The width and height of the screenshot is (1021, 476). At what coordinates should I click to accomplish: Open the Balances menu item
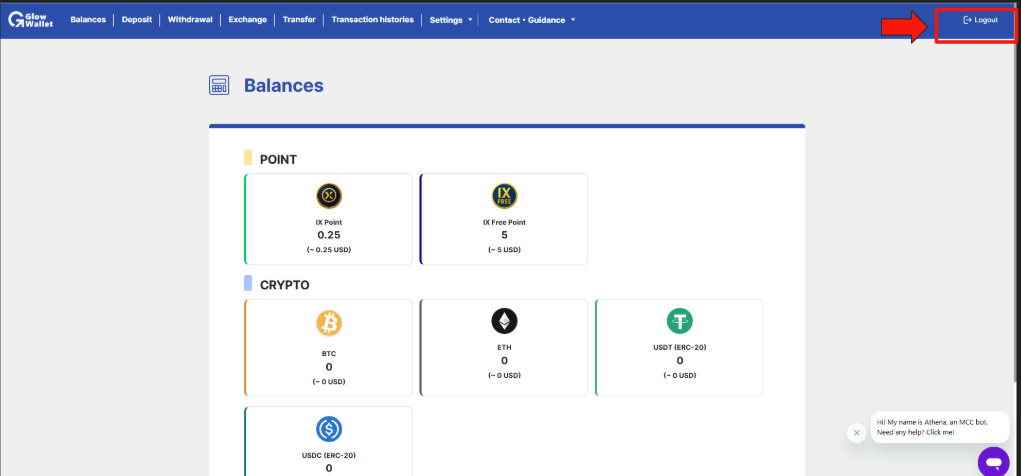(88, 20)
